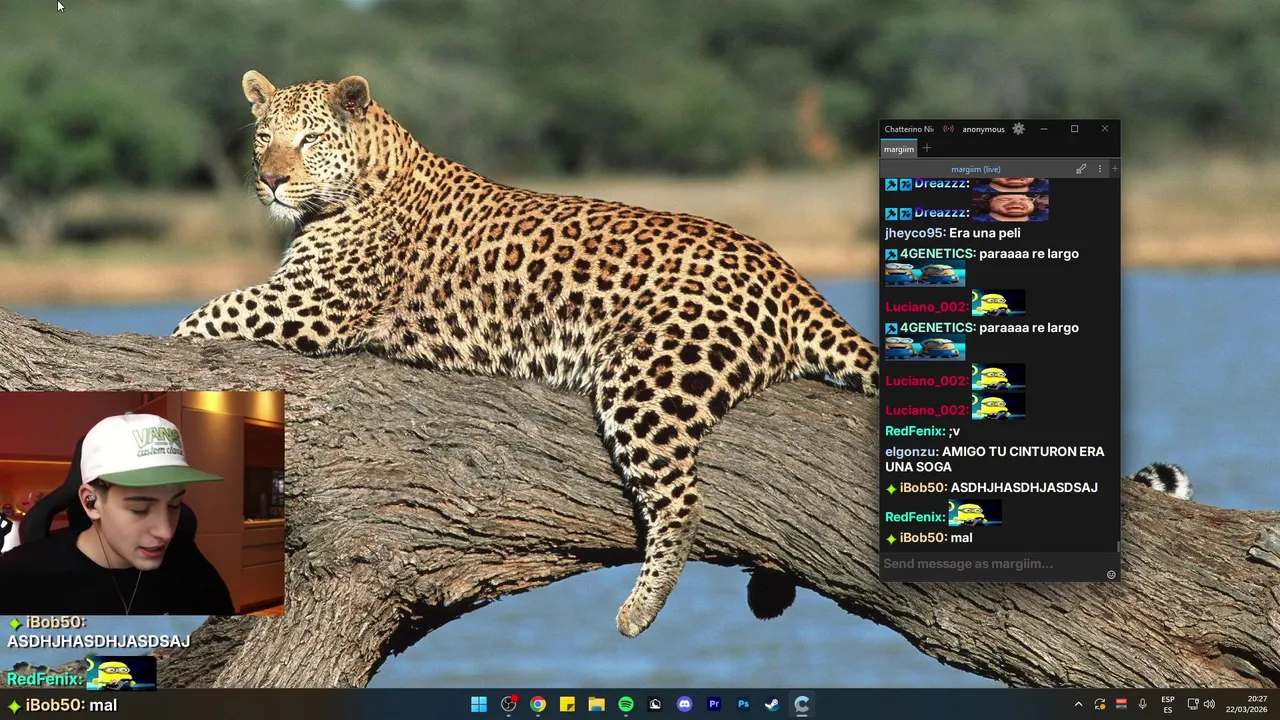
Task: Click RedFenix on the ;v message
Action: [915, 431]
